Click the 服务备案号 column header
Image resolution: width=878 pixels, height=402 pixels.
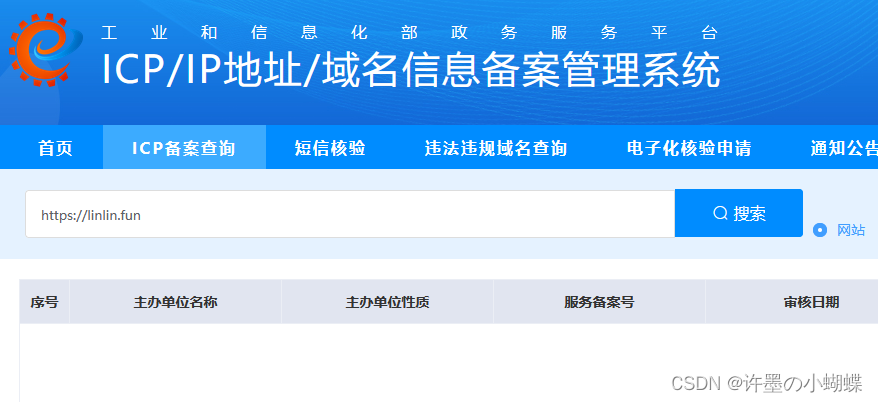point(599,302)
